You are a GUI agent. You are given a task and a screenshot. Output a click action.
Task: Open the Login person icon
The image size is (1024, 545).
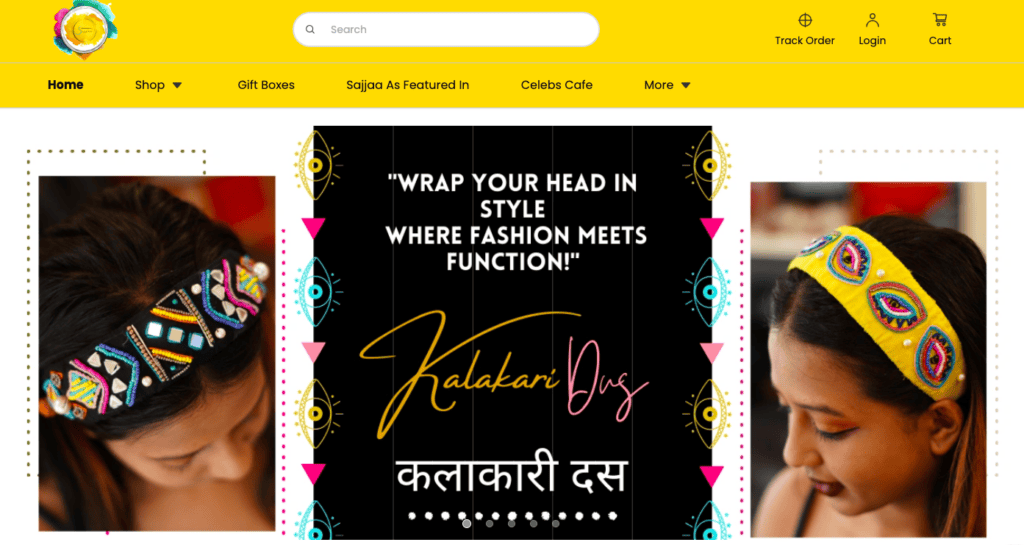[x=872, y=20]
